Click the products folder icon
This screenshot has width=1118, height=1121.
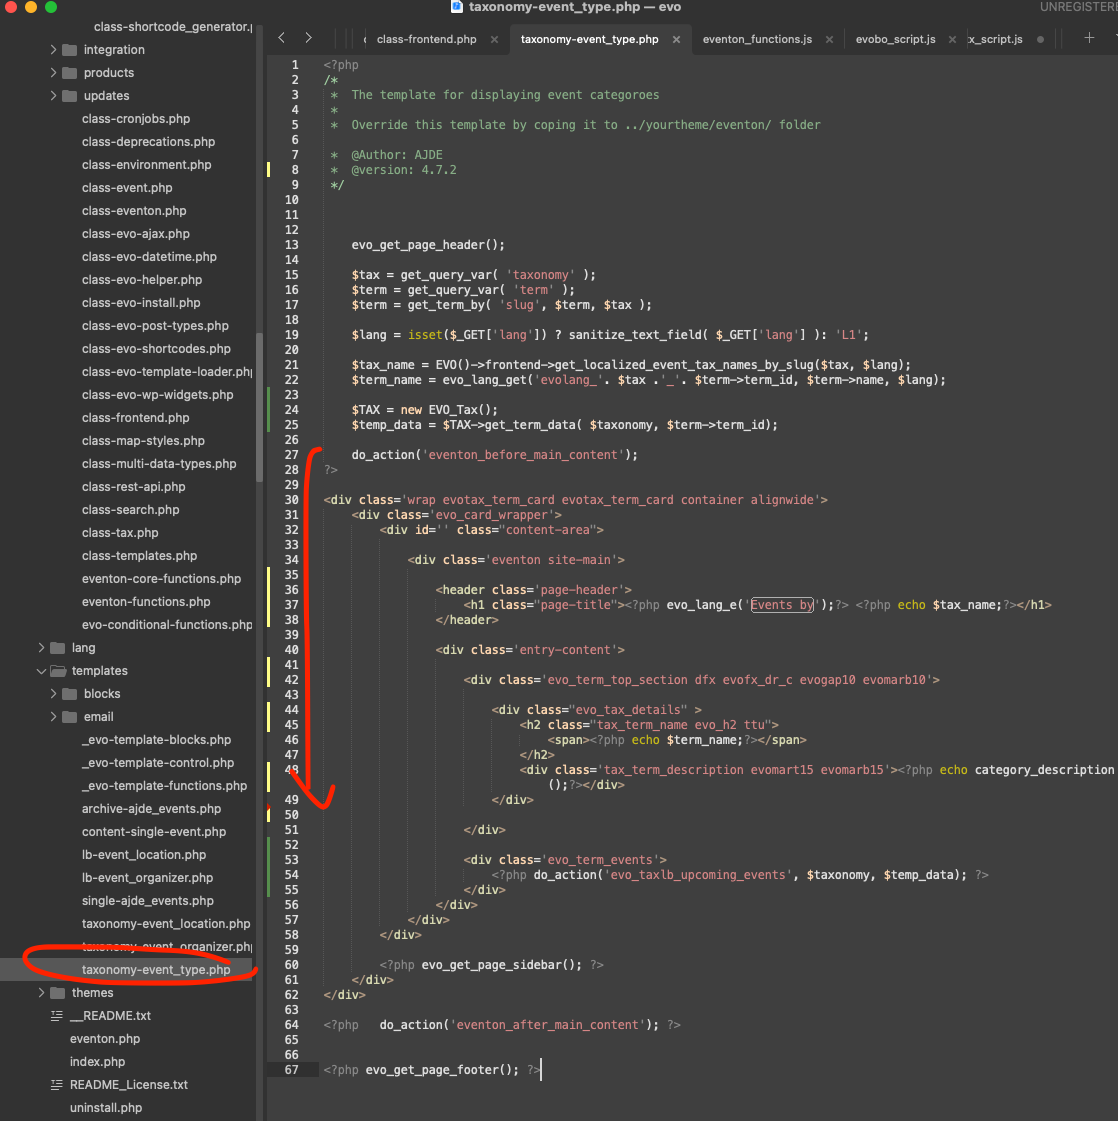coord(69,73)
